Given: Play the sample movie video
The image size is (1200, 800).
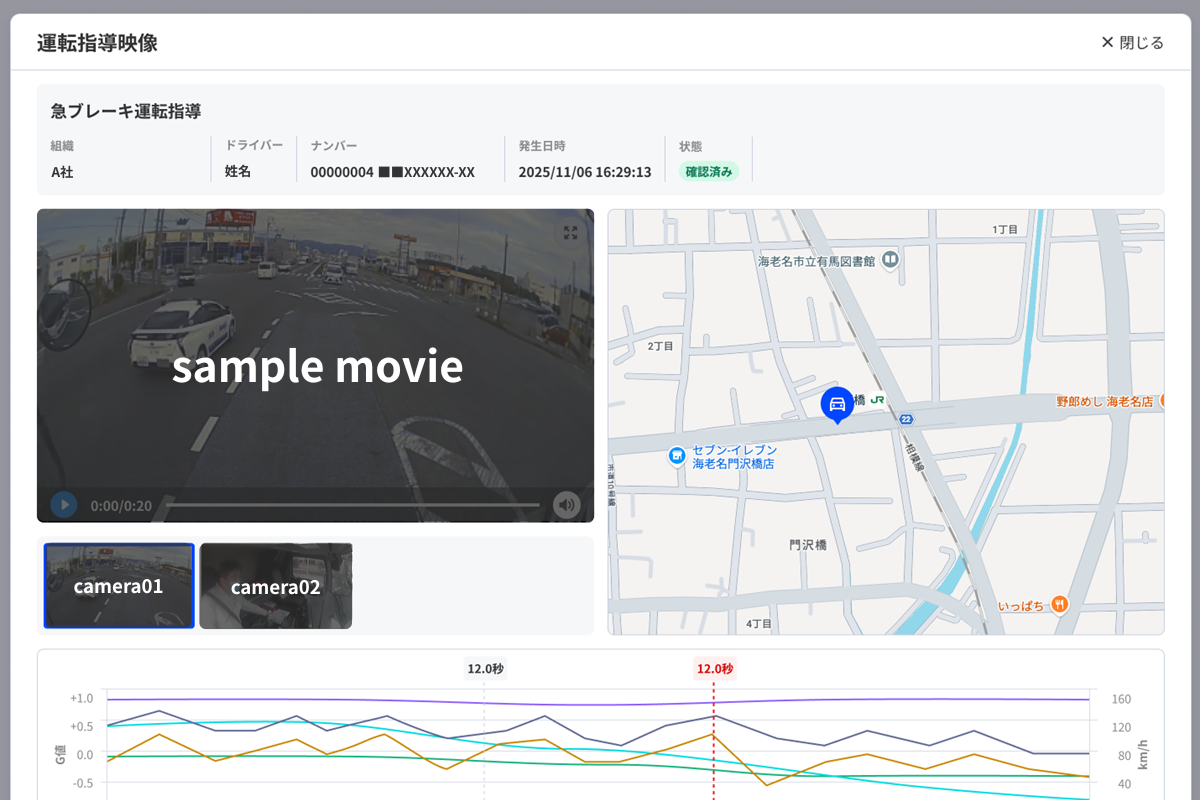Looking at the screenshot, I should (64, 505).
